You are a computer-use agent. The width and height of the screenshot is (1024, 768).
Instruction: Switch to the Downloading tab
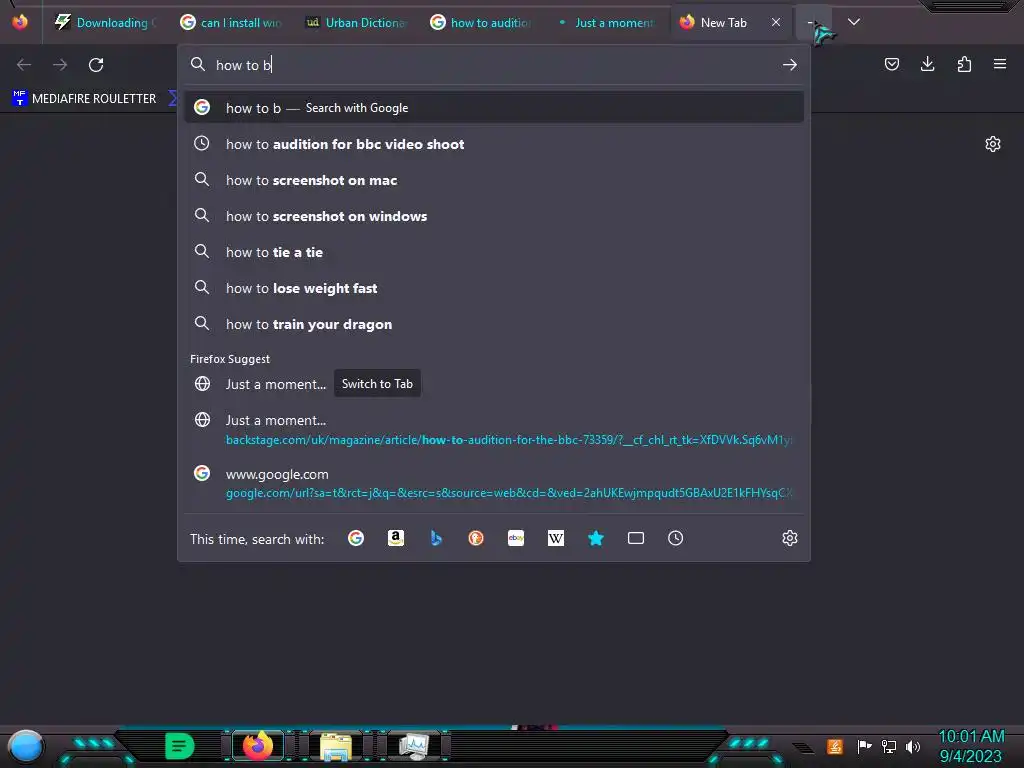105,22
